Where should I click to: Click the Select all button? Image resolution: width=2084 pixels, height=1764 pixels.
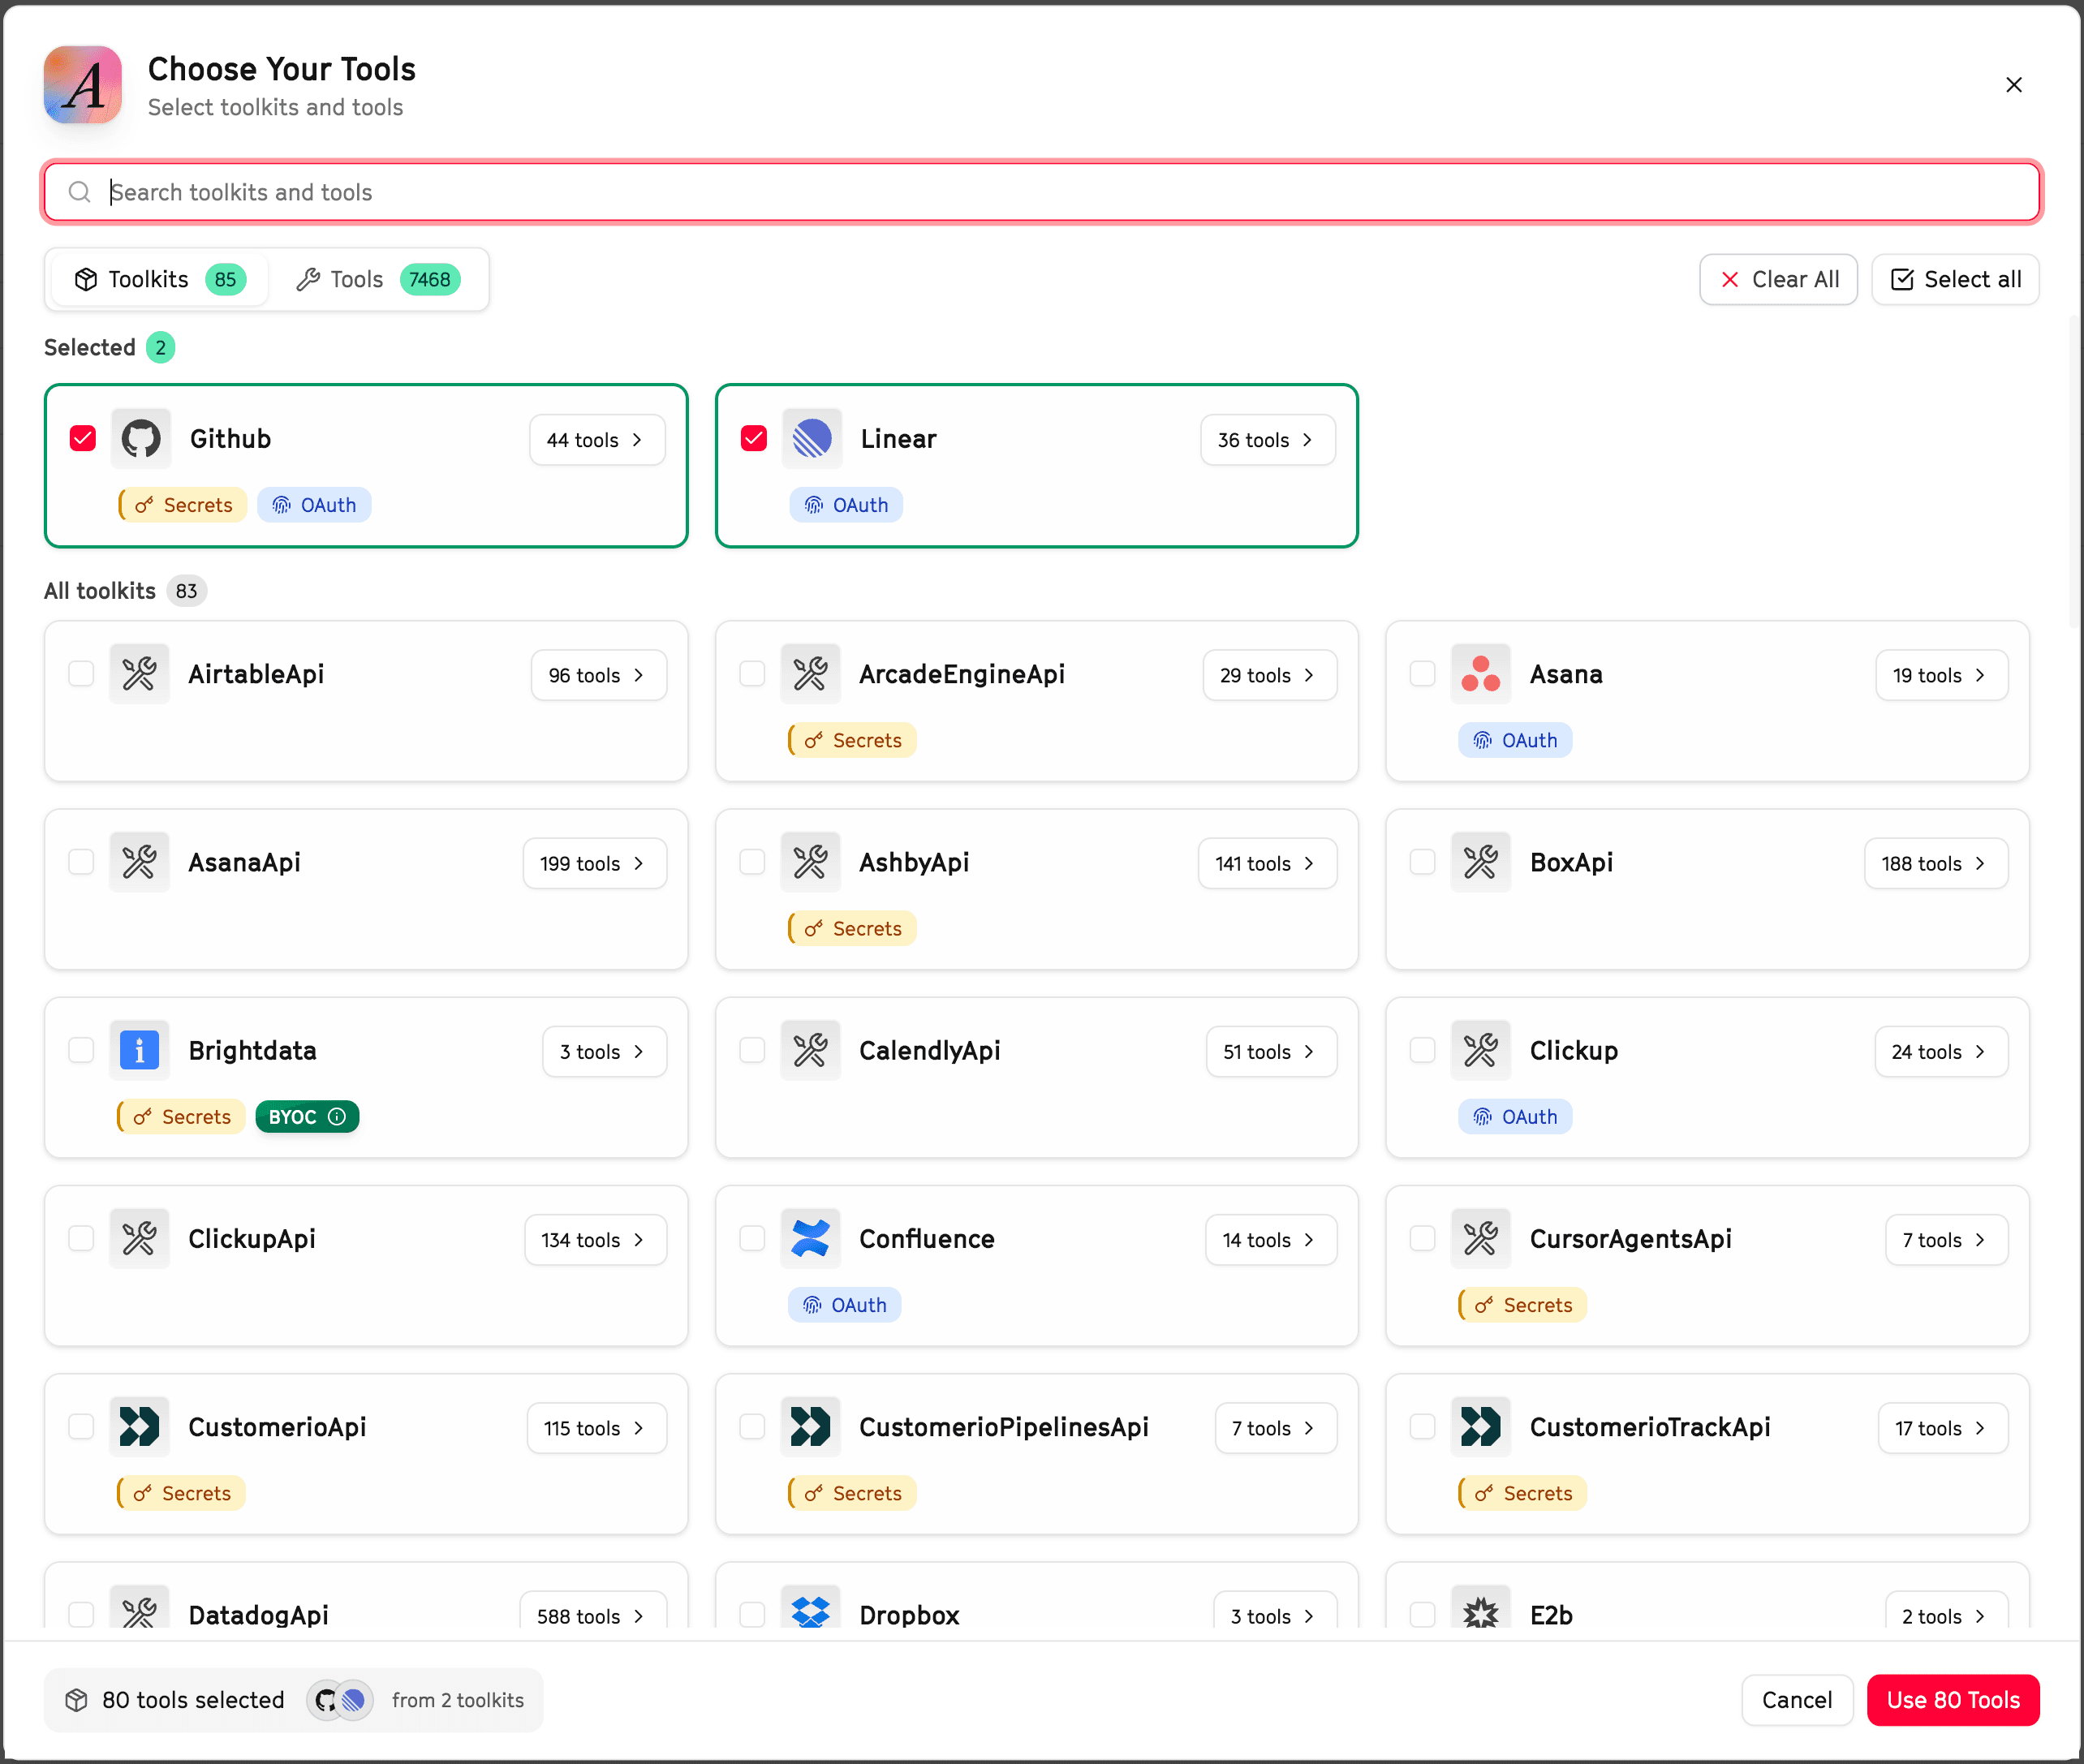coord(1955,279)
